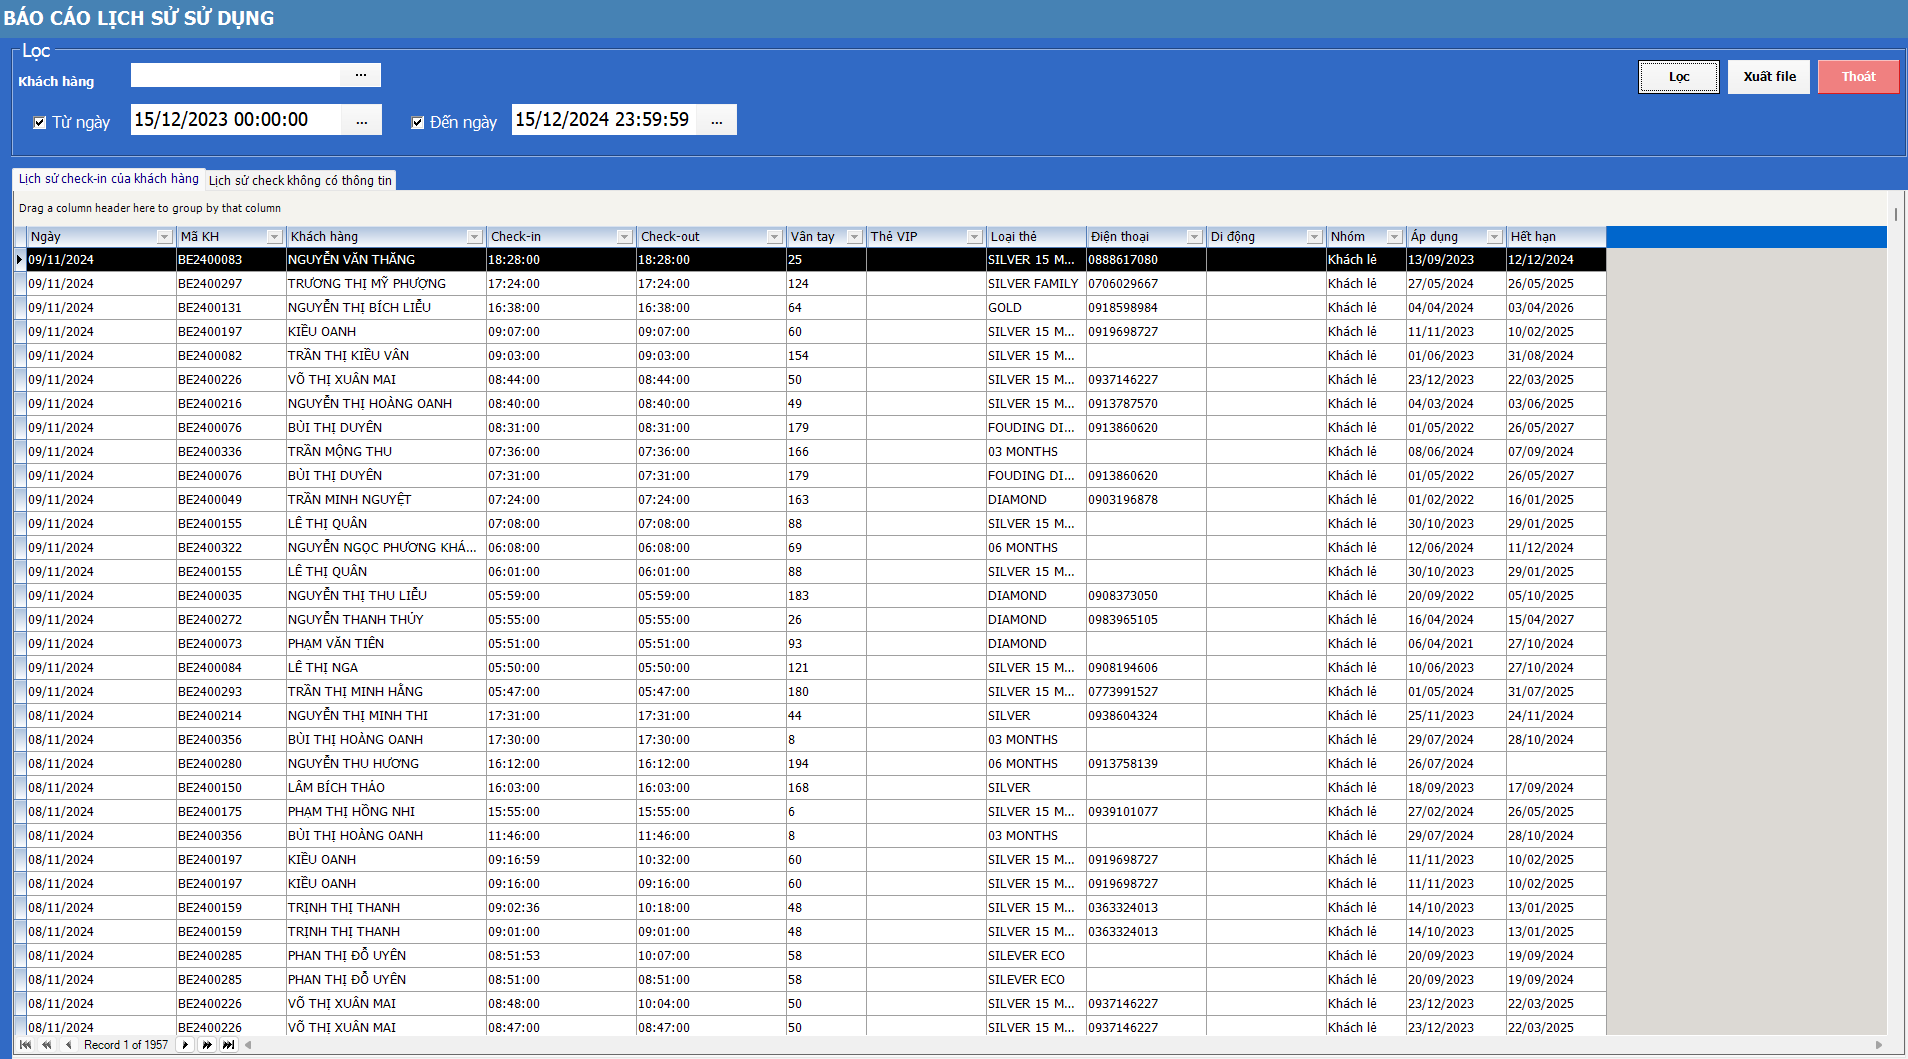Viewport: 1908px width, 1059px height.
Task: Open filter dropdown on Áp dụng column
Action: [1494, 237]
